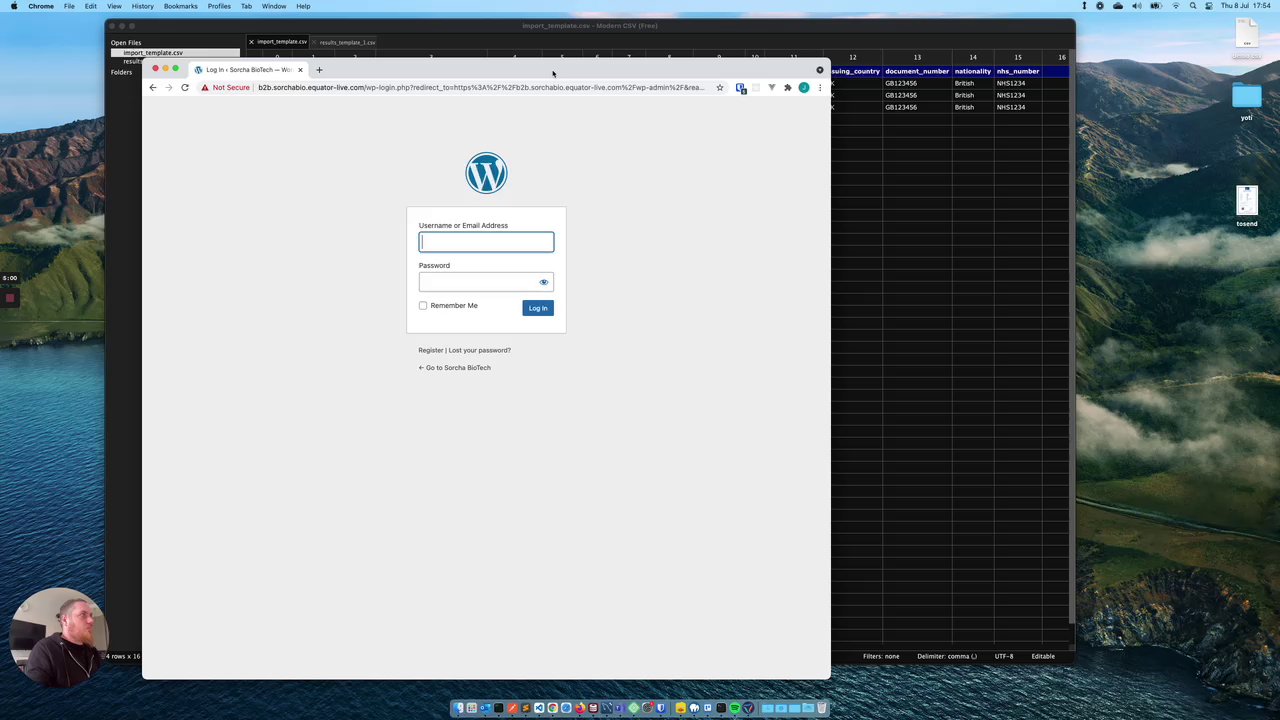Open the Apple menu

pyautogui.click(x=14, y=6)
